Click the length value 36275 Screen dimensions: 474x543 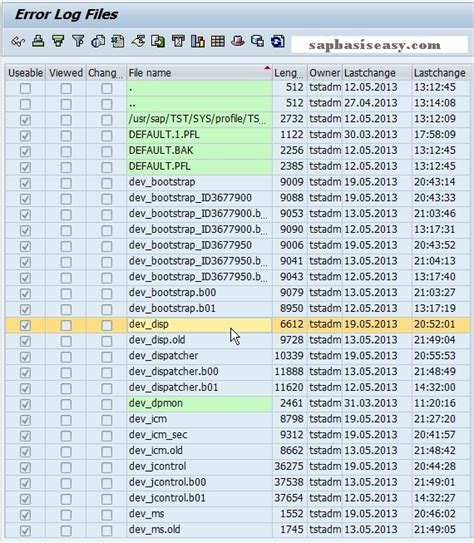(289, 466)
